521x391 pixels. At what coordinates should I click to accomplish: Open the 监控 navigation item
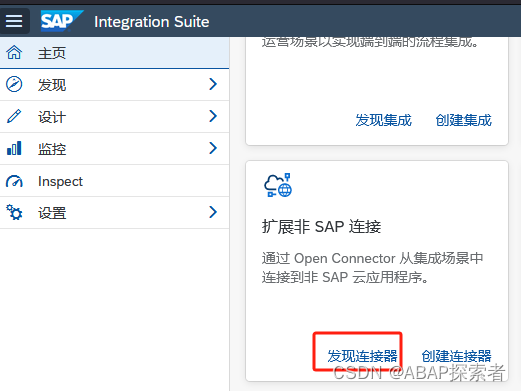[114, 149]
